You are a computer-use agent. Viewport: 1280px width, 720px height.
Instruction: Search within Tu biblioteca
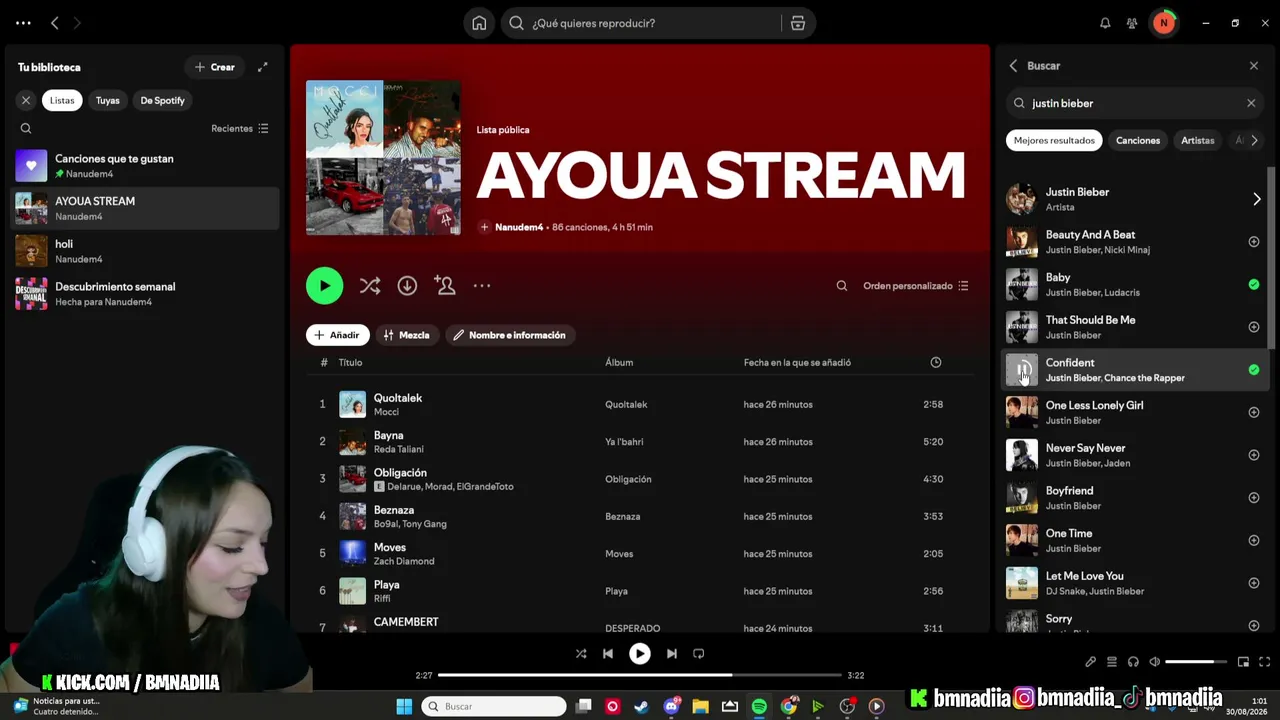coord(26,128)
